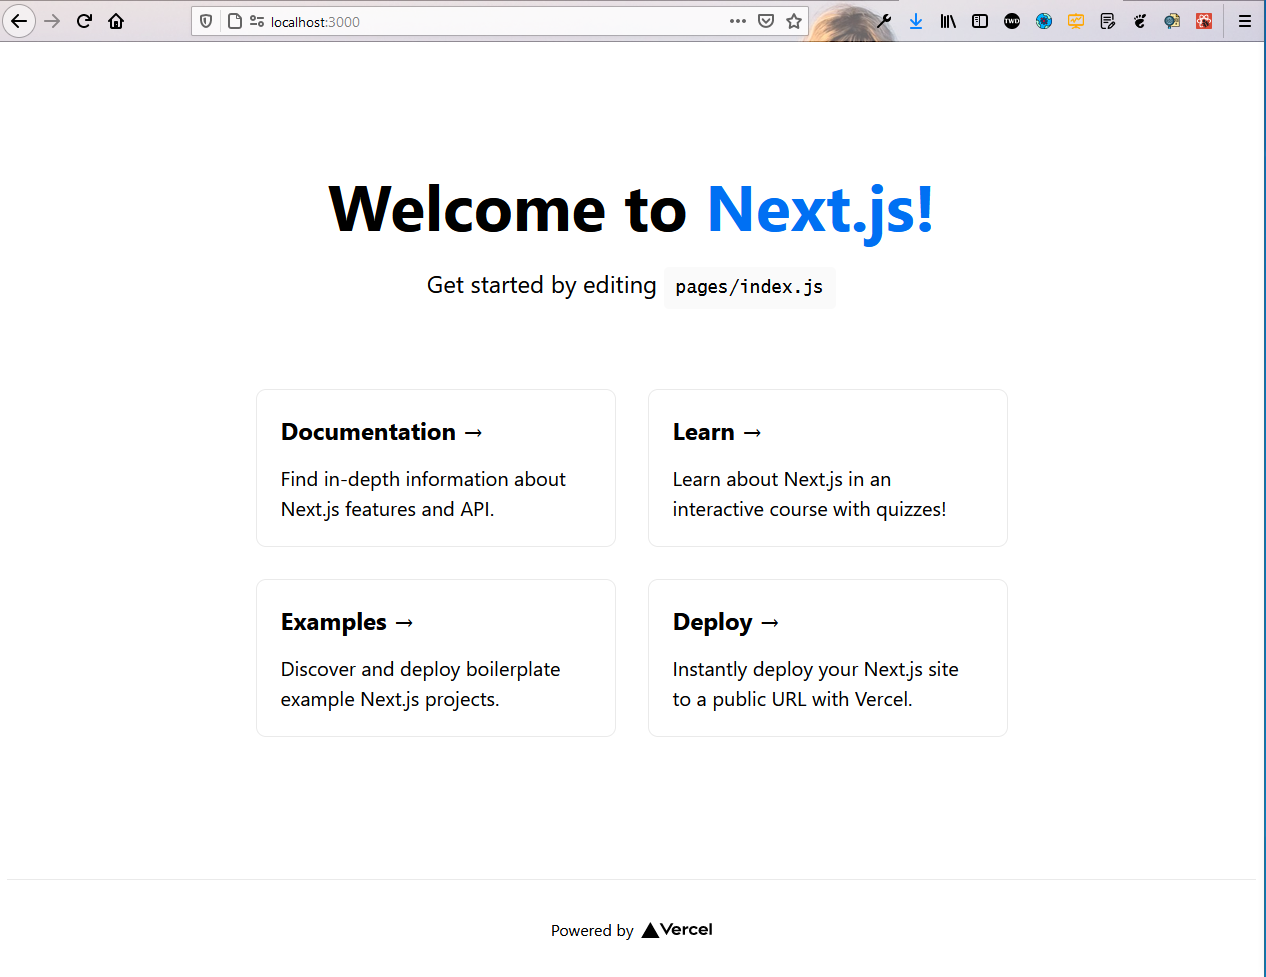Viewport: 1266px width, 977px height.
Task: Bookmark this page with the star
Action: 794,21
